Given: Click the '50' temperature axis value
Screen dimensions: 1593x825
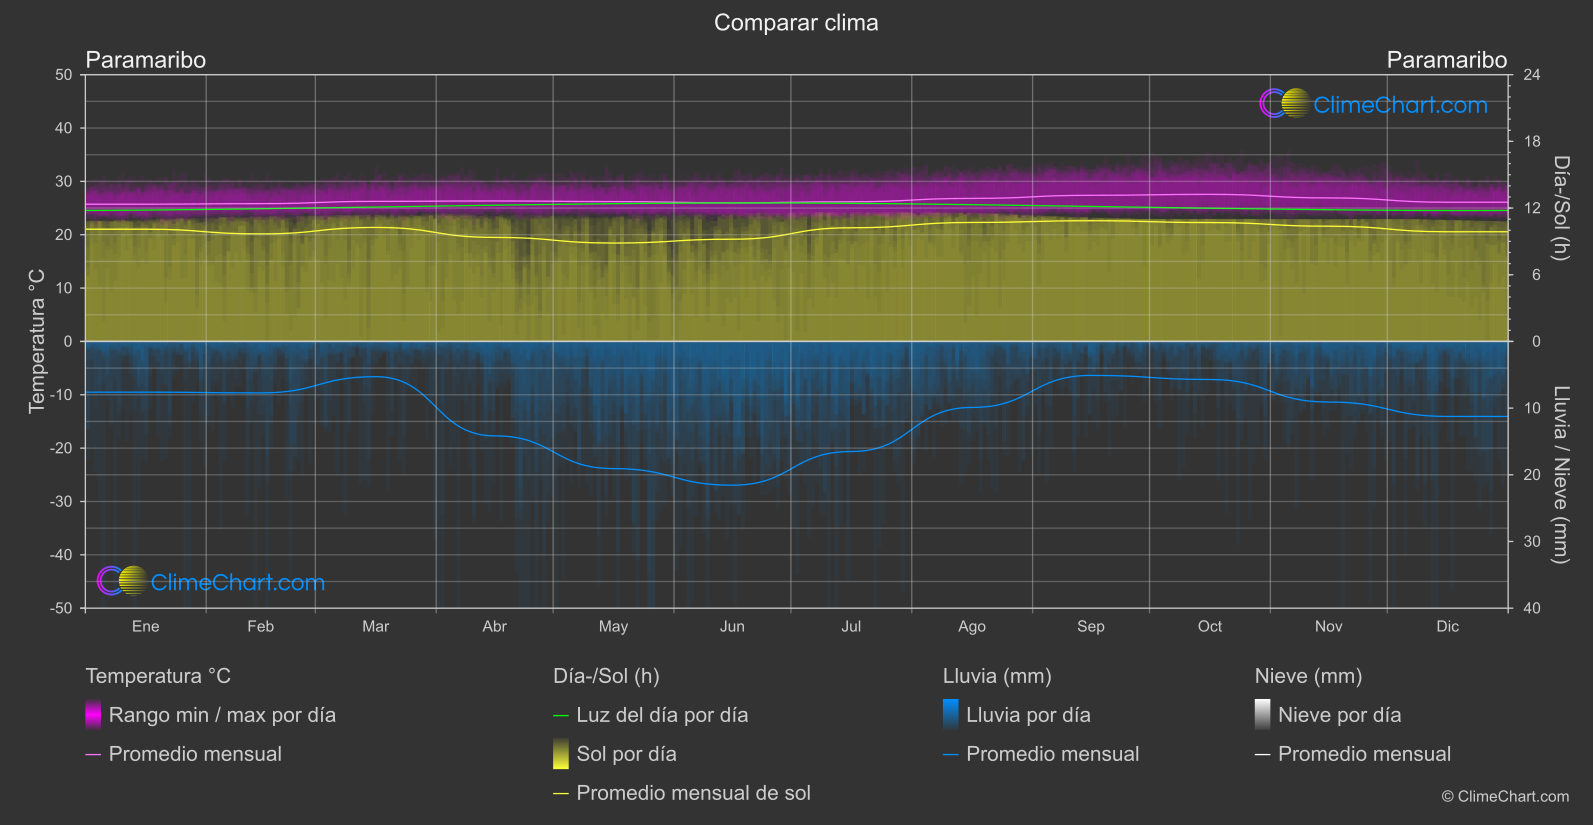Looking at the screenshot, I should [x=64, y=75].
